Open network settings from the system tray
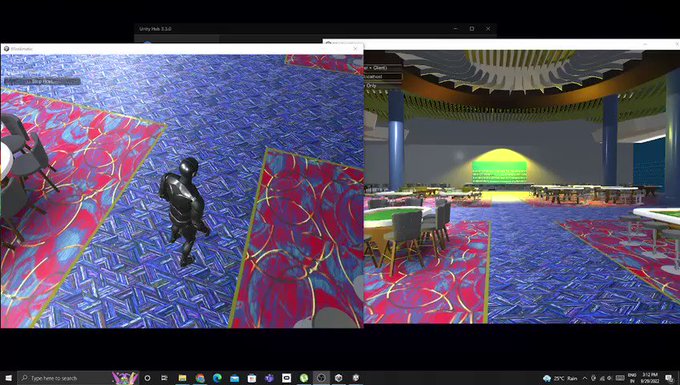The width and height of the screenshot is (680, 385). pyautogui.click(x=602, y=378)
